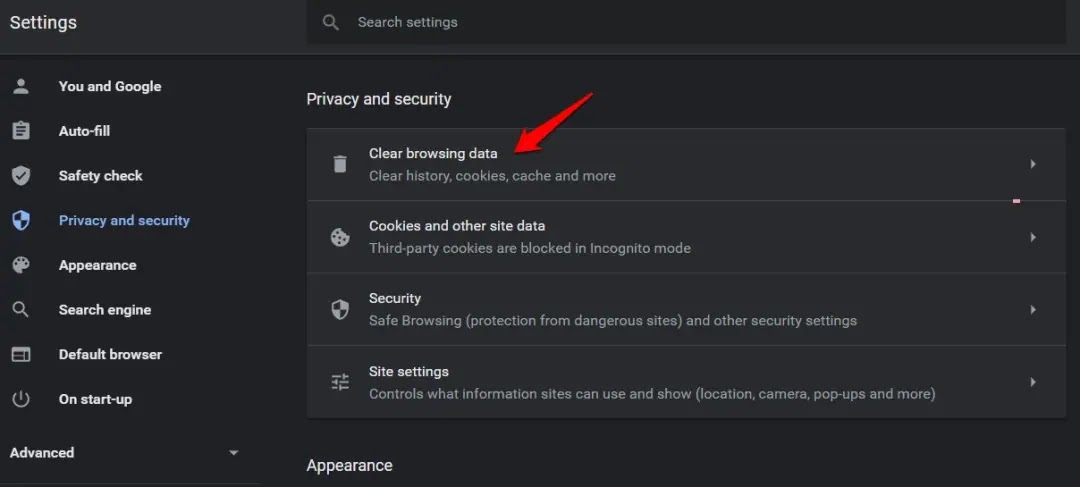
Task: Click the On start-up power icon
Action: pyautogui.click(x=21, y=399)
